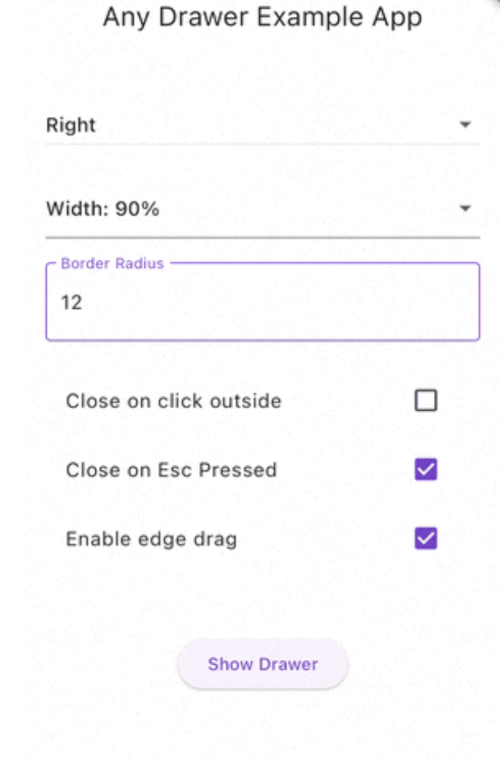
Task: Click the arrow icon beside Right
Action: pyautogui.click(x=465, y=125)
